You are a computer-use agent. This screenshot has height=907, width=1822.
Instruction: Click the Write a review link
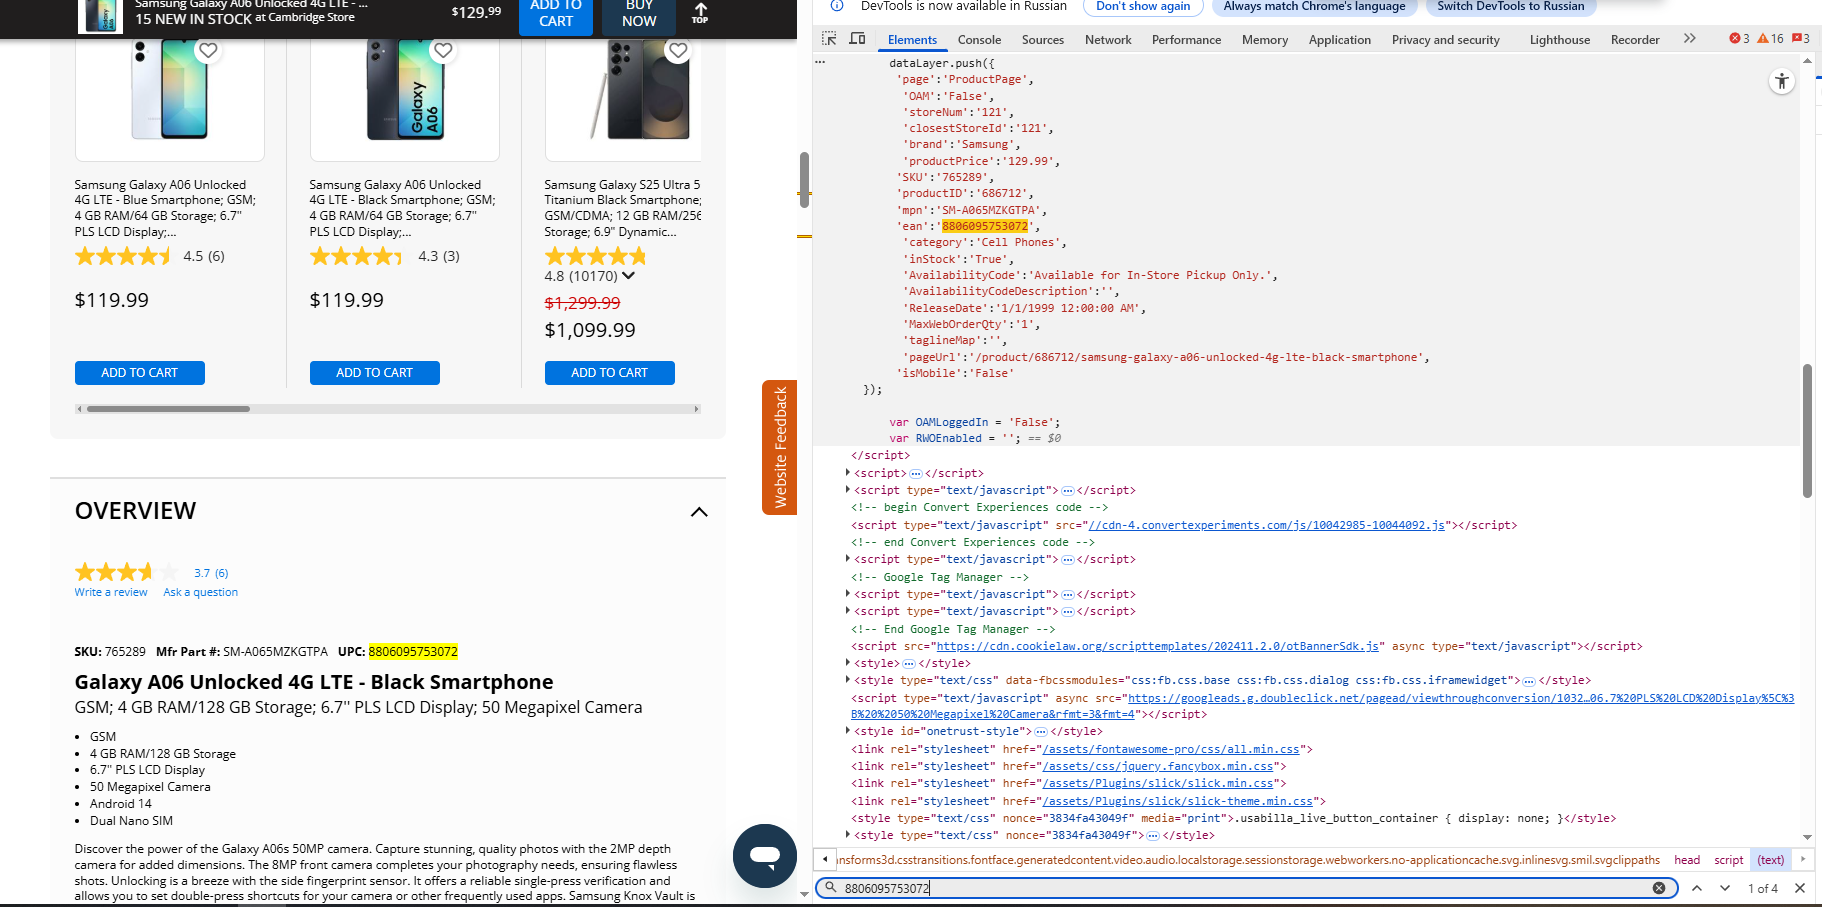pos(111,592)
